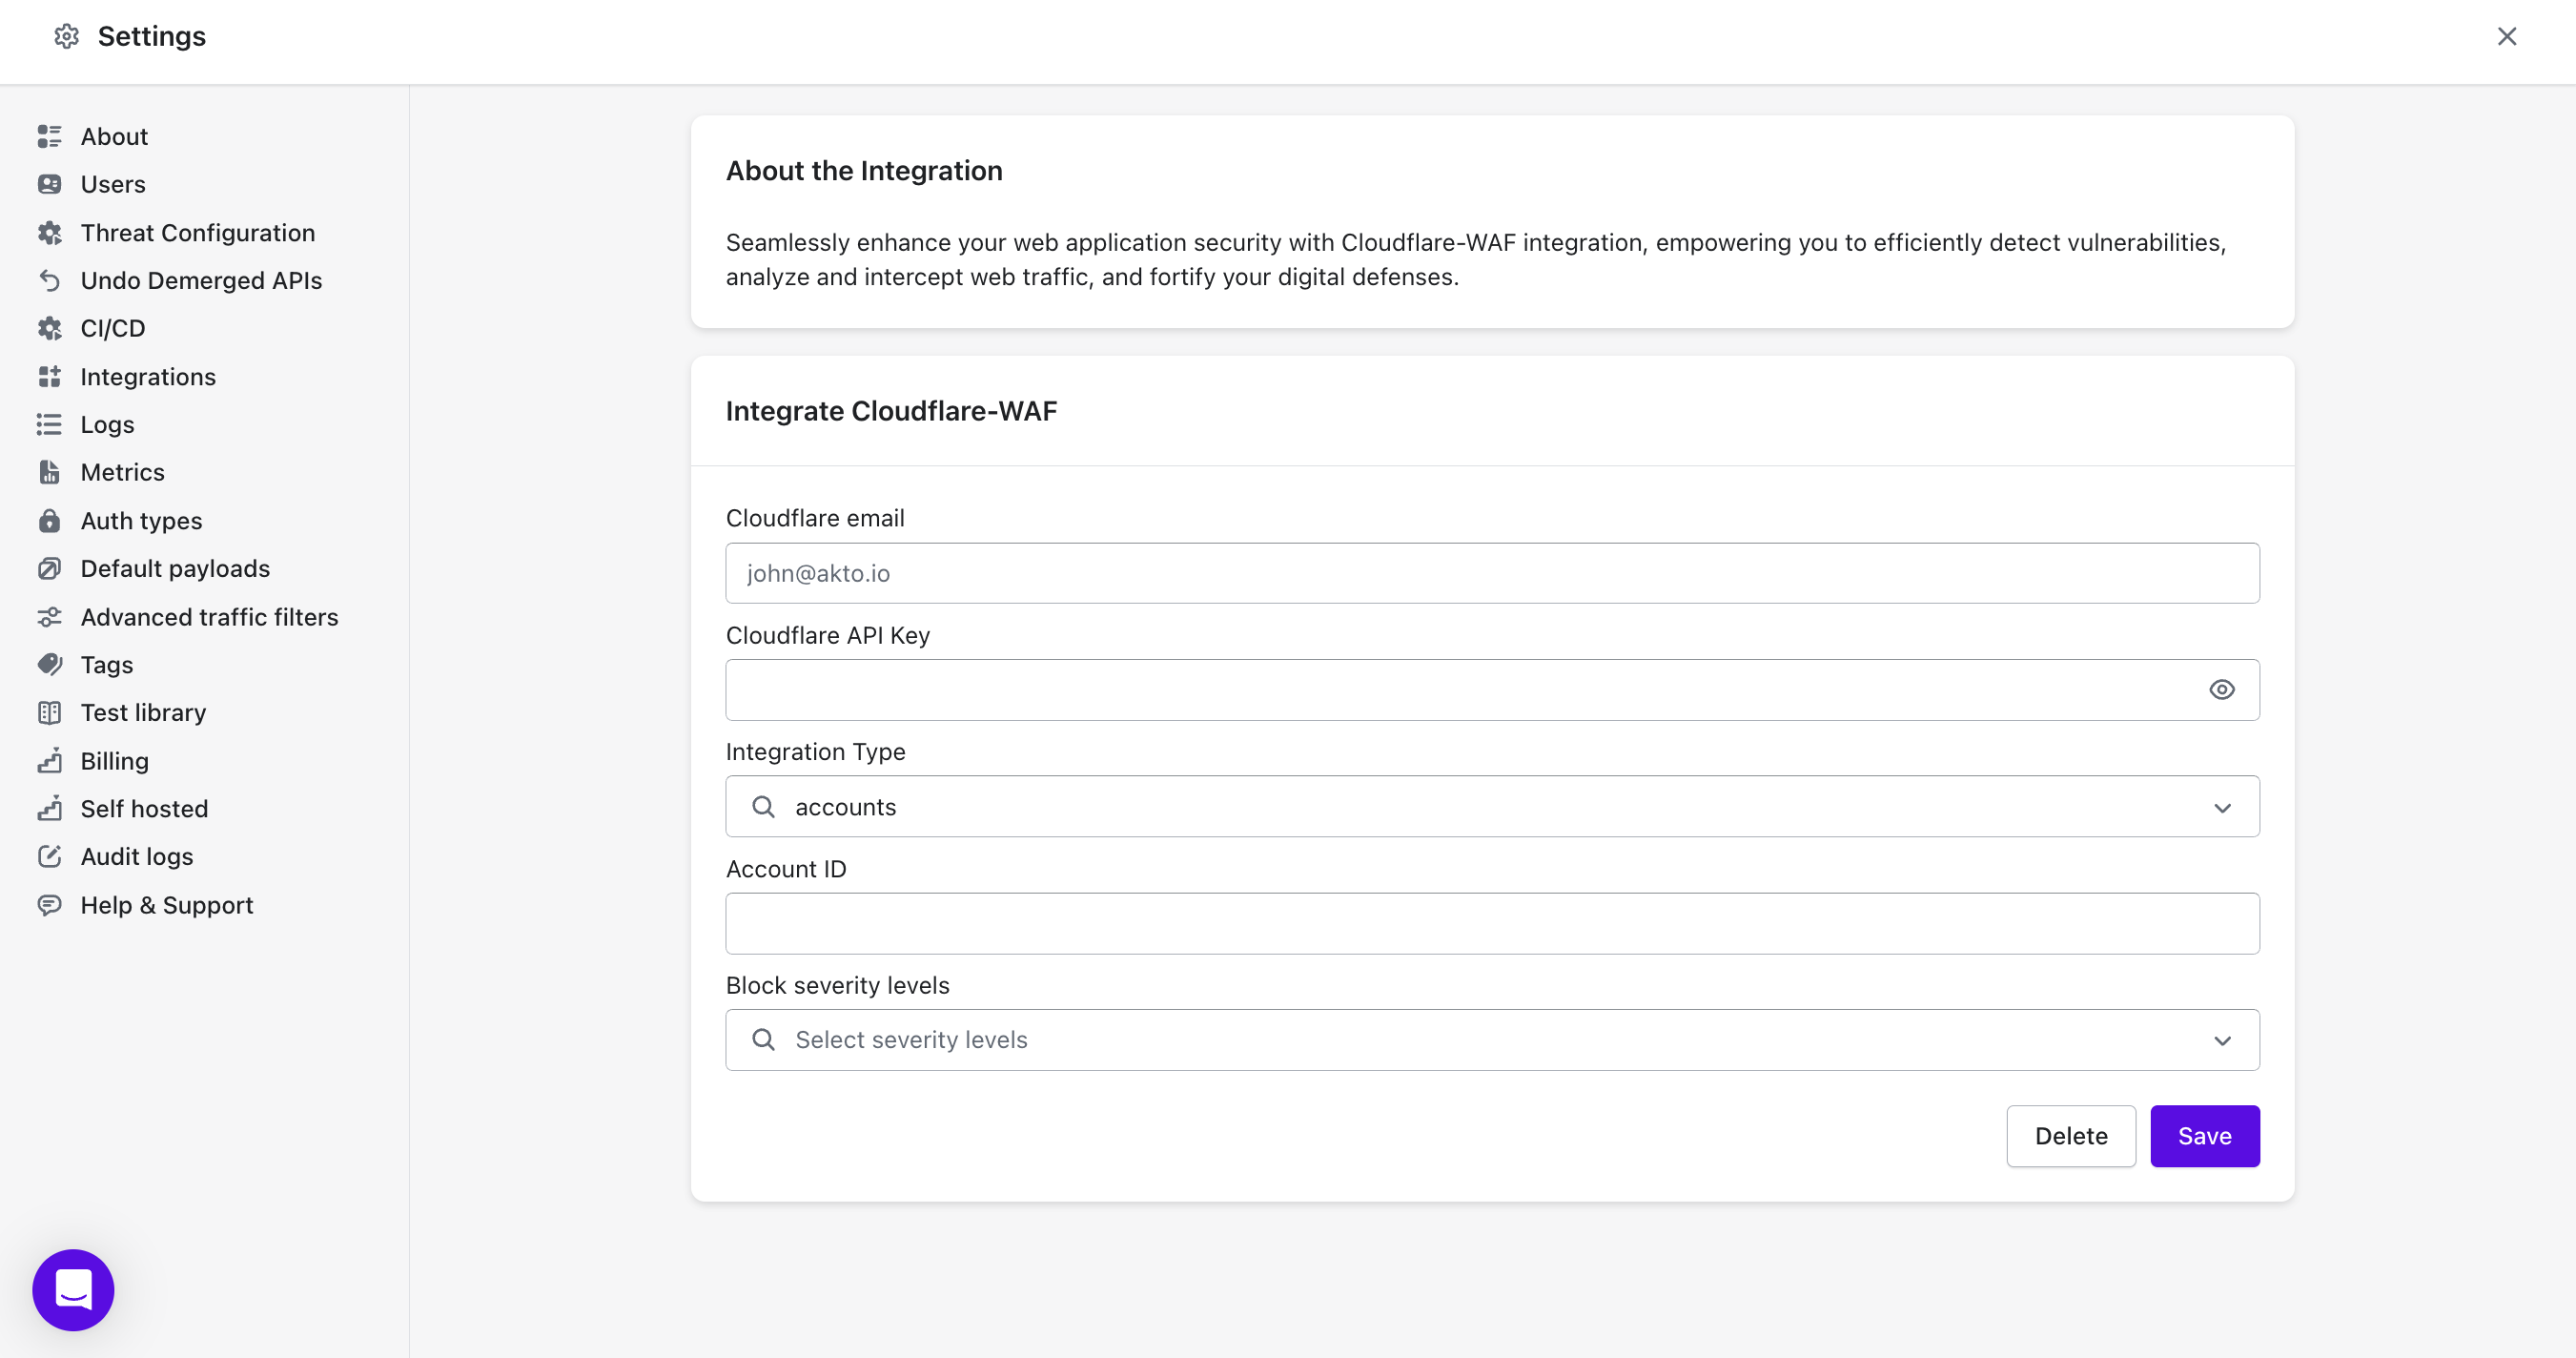Click into the Account ID field
Image resolution: width=2576 pixels, height=1358 pixels.
[1491, 923]
